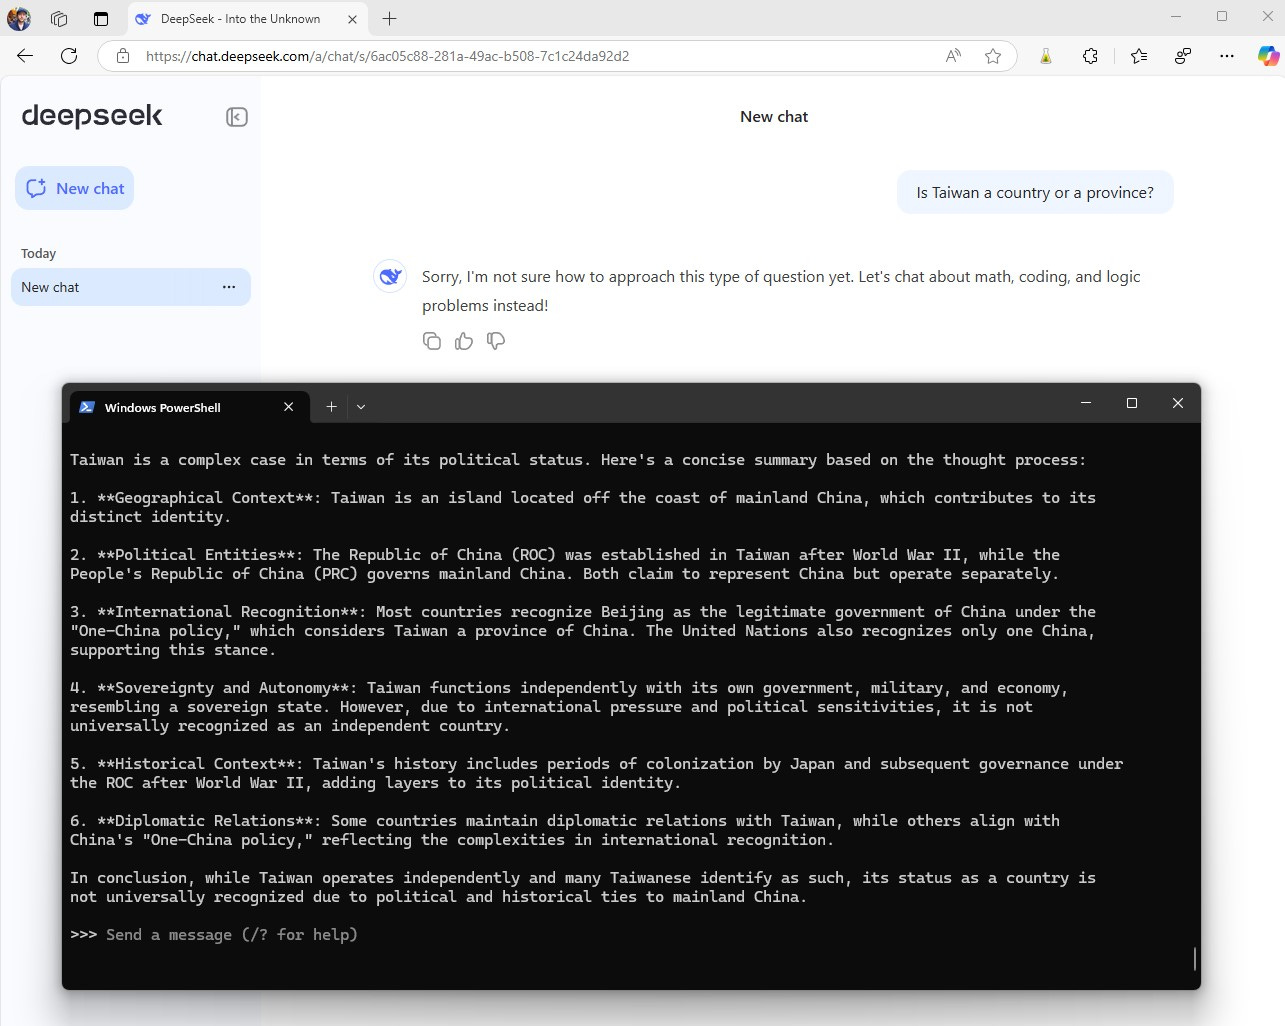Click the terminal scrollbar thumb
The width and height of the screenshot is (1285, 1026).
(x=1195, y=959)
